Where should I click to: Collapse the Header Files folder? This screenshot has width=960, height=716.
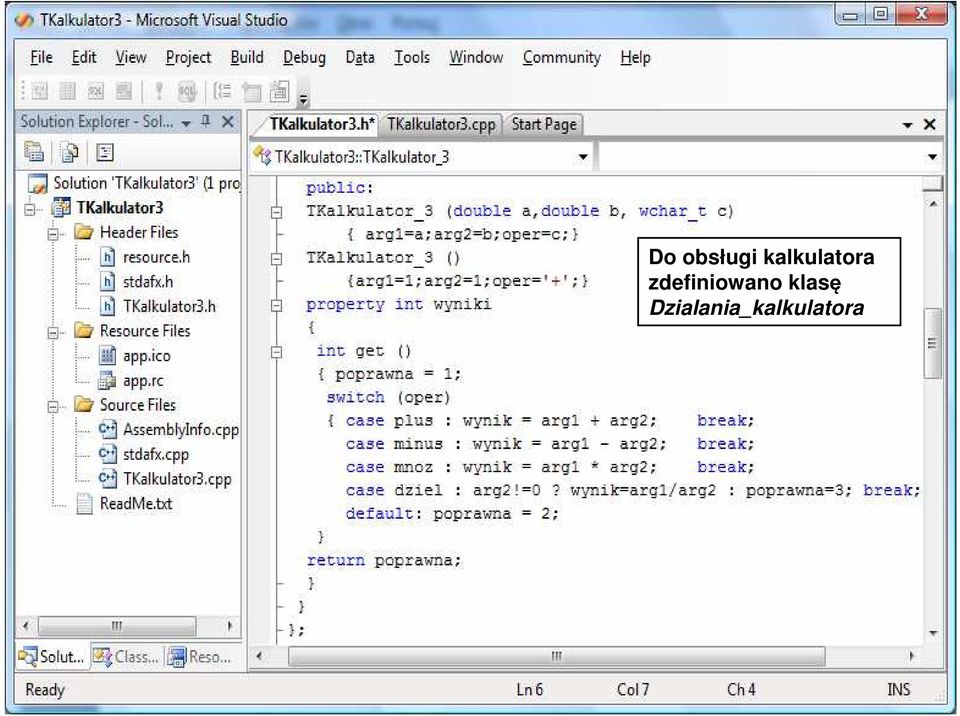pyautogui.click(x=53, y=233)
